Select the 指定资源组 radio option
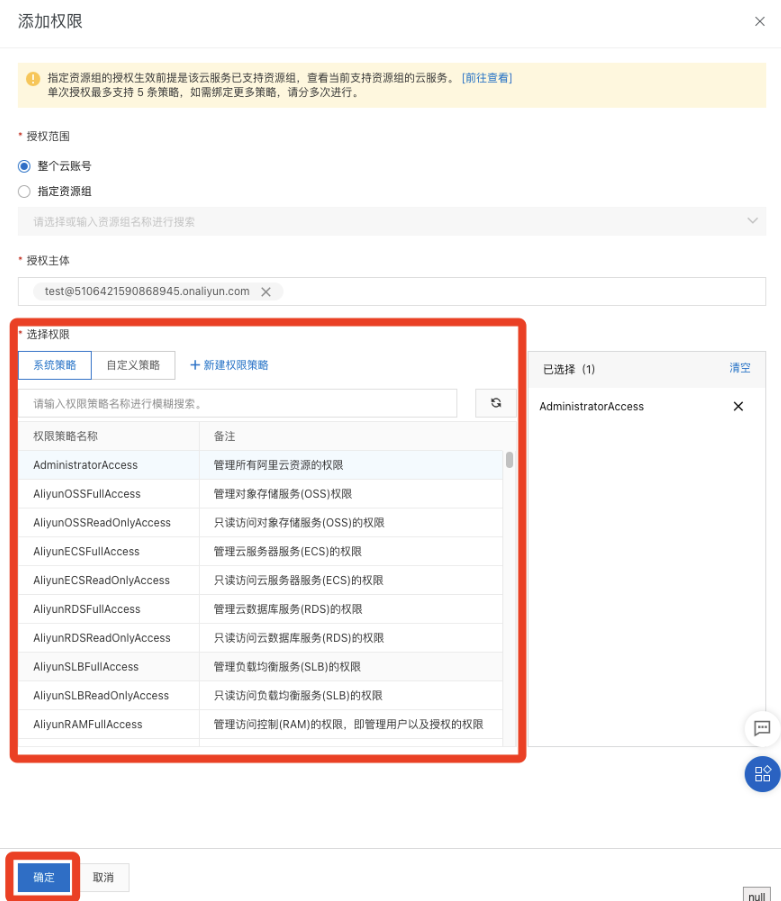 pos(24,191)
